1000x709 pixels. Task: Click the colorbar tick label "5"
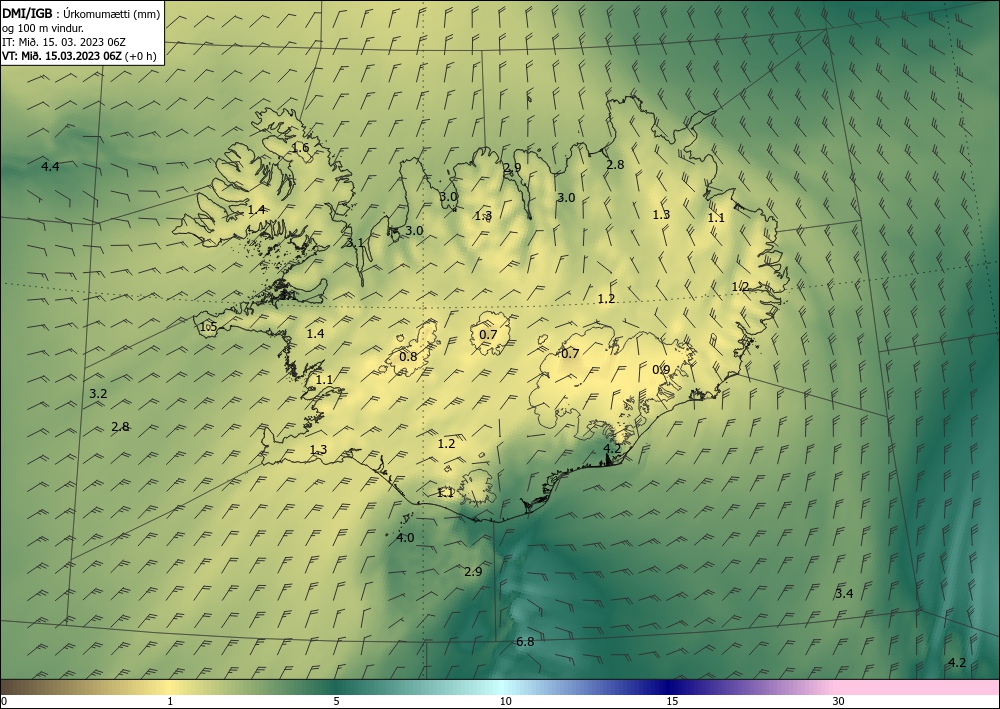tap(336, 702)
